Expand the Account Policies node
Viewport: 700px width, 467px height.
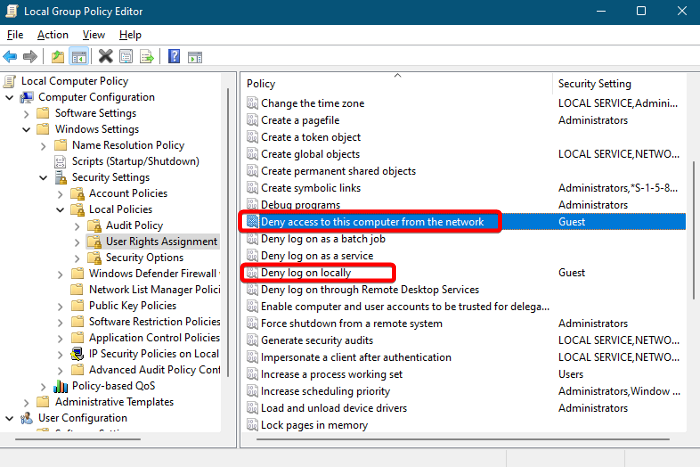60,194
